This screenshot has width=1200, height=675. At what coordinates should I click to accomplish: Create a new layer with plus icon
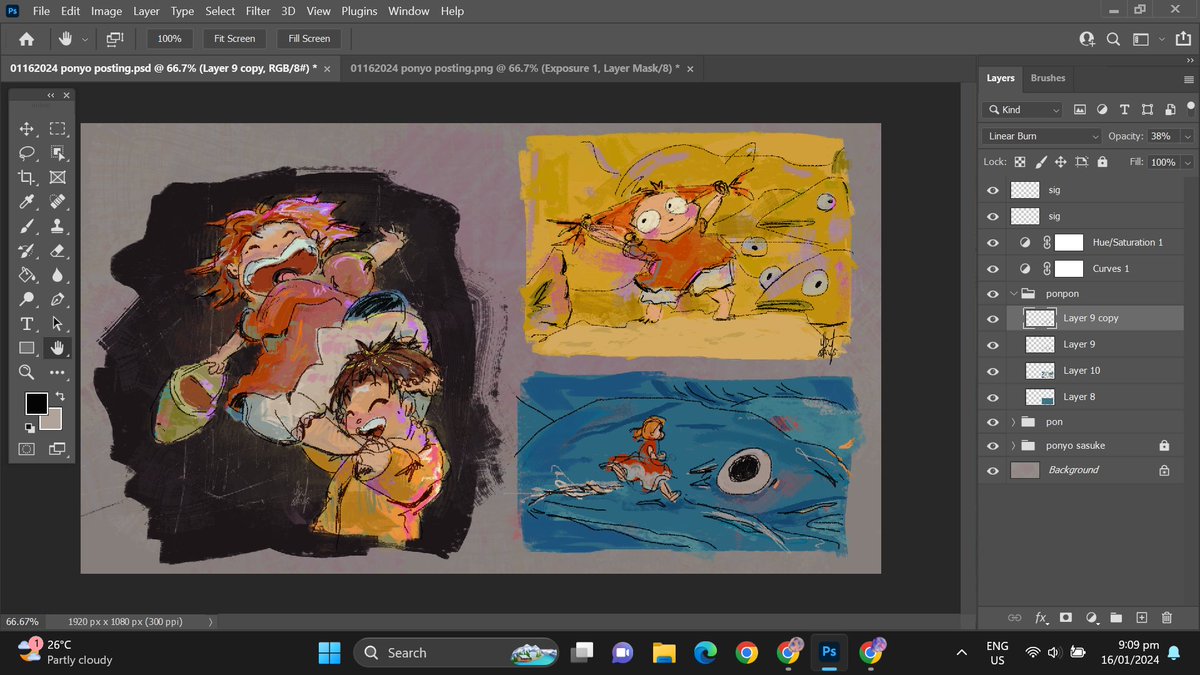tap(1141, 618)
